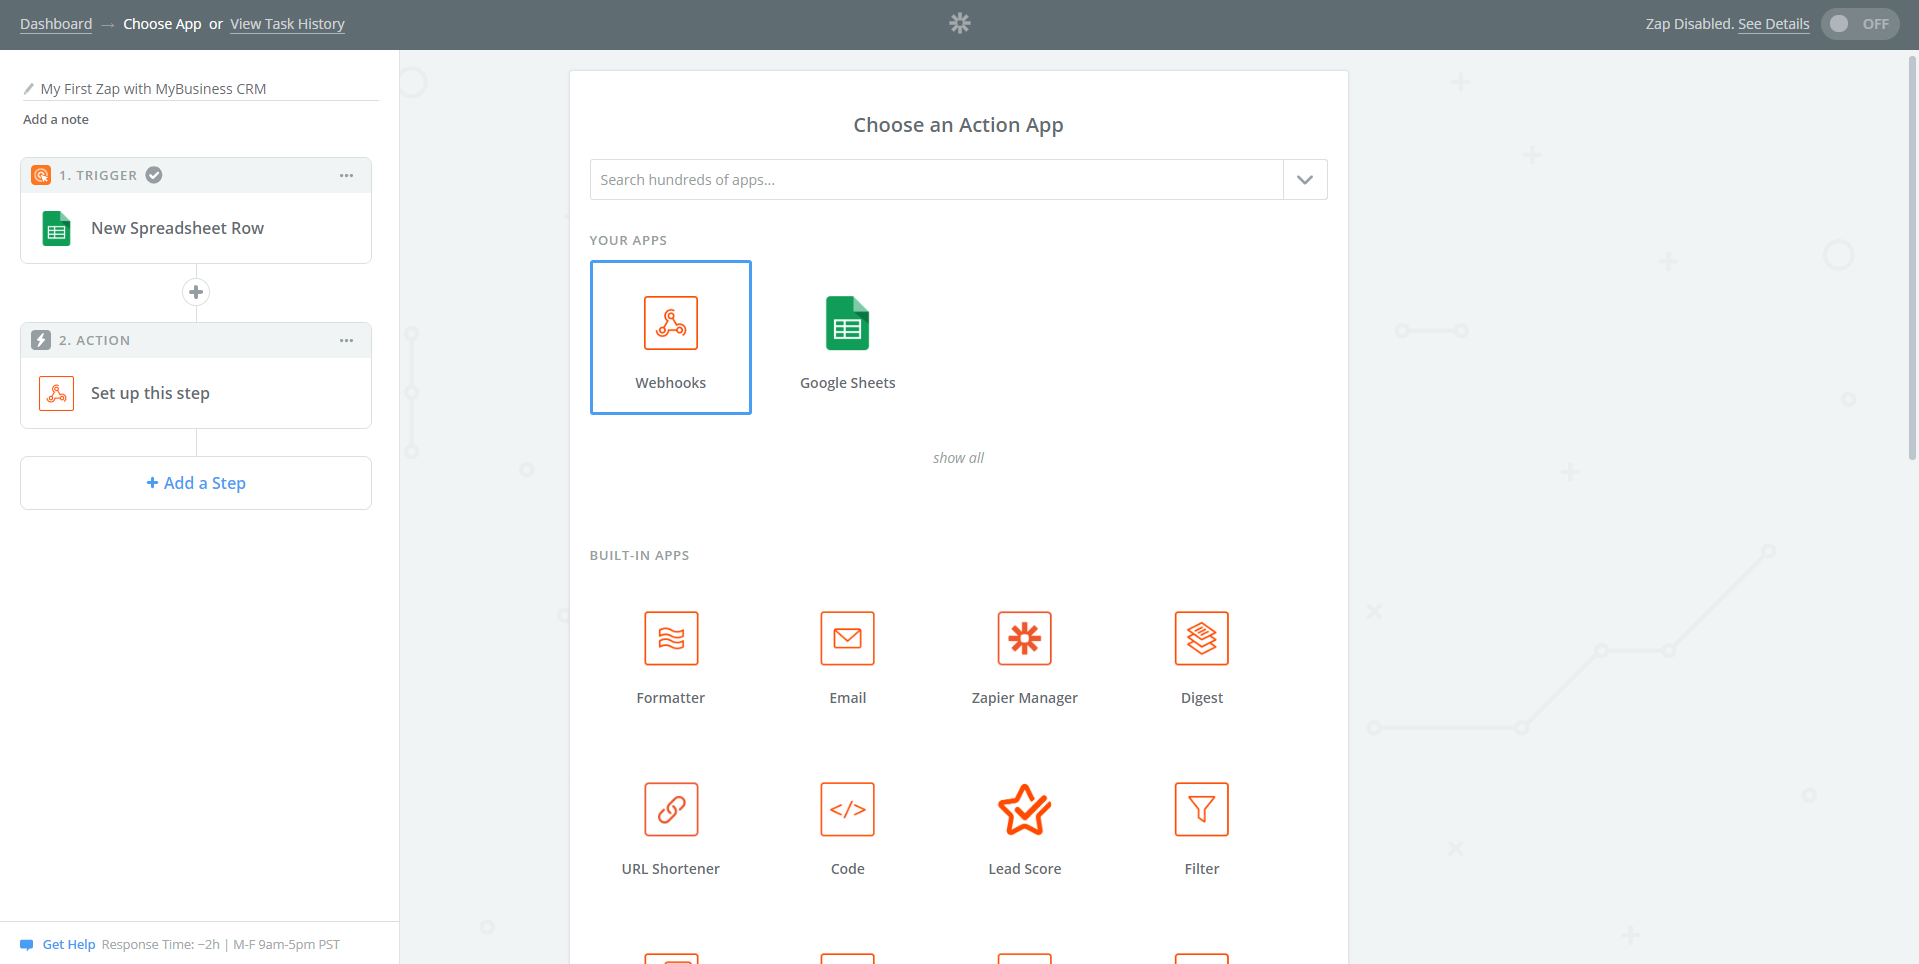Focus the Search hundreds of apps field
This screenshot has width=1919, height=964.
(937, 180)
